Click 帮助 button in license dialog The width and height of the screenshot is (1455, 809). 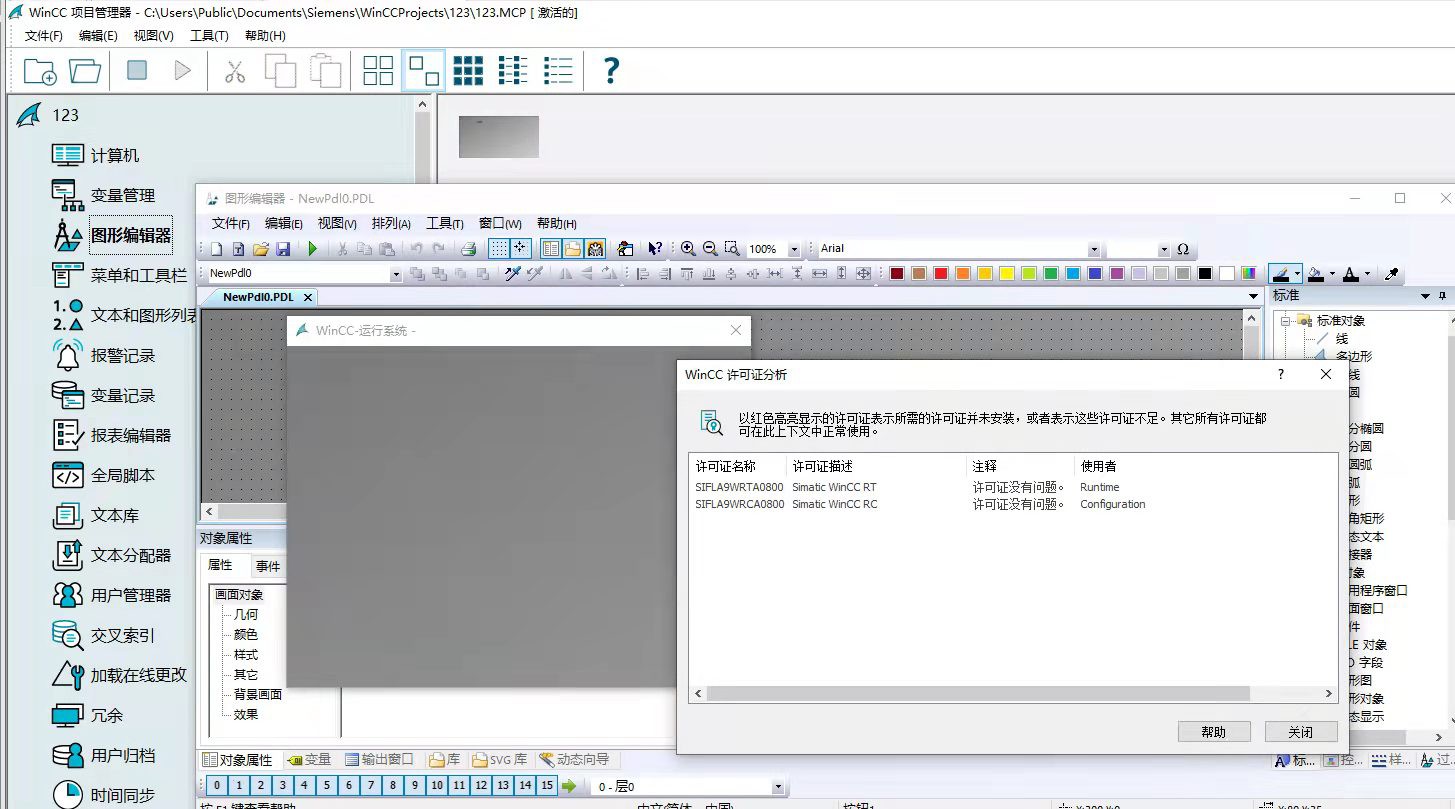[1214, 732]
